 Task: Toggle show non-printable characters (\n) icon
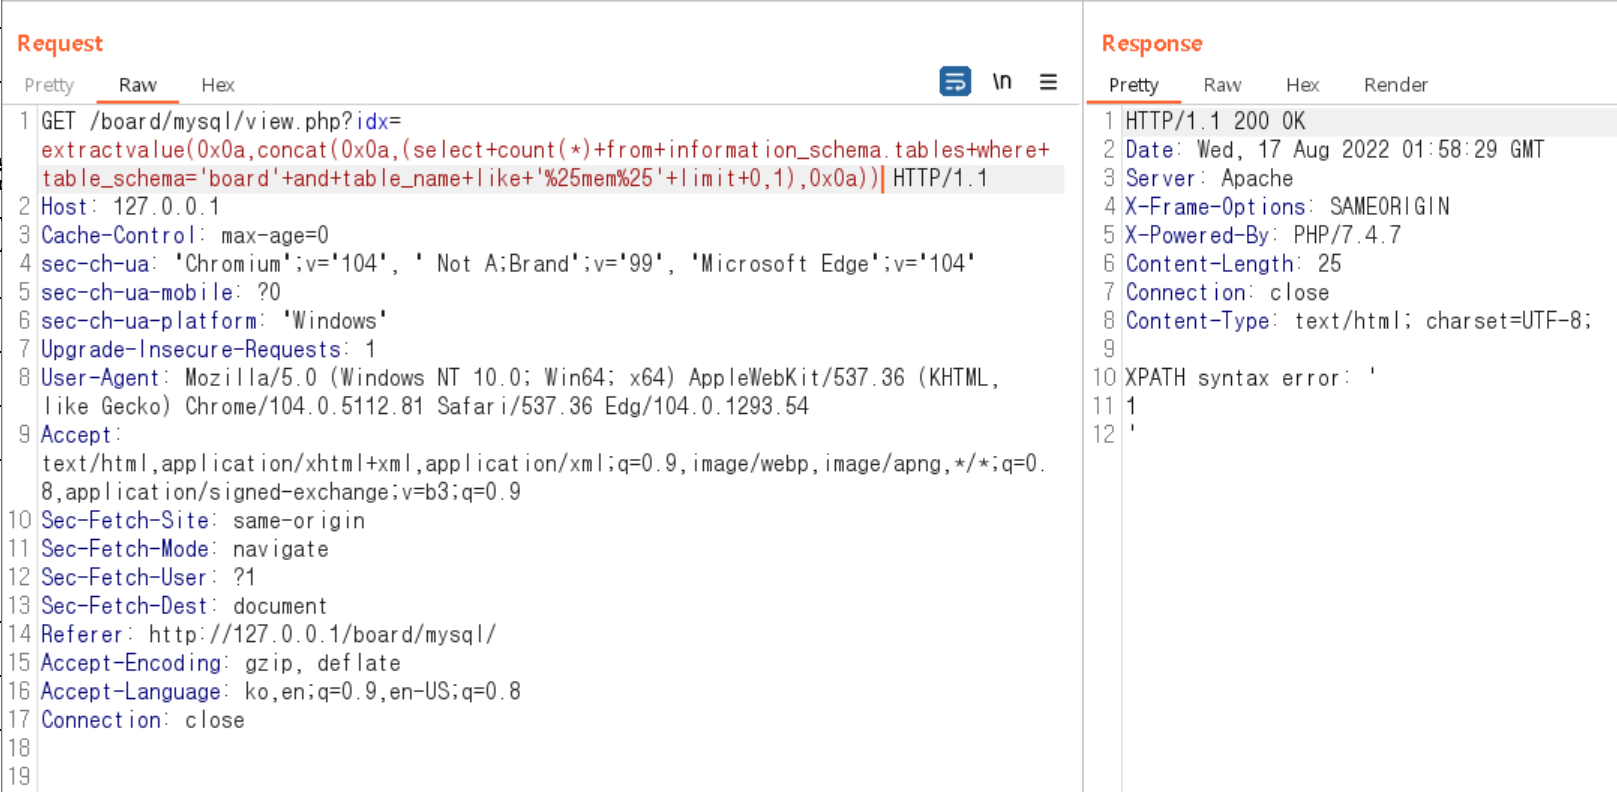coord(1002,81)
